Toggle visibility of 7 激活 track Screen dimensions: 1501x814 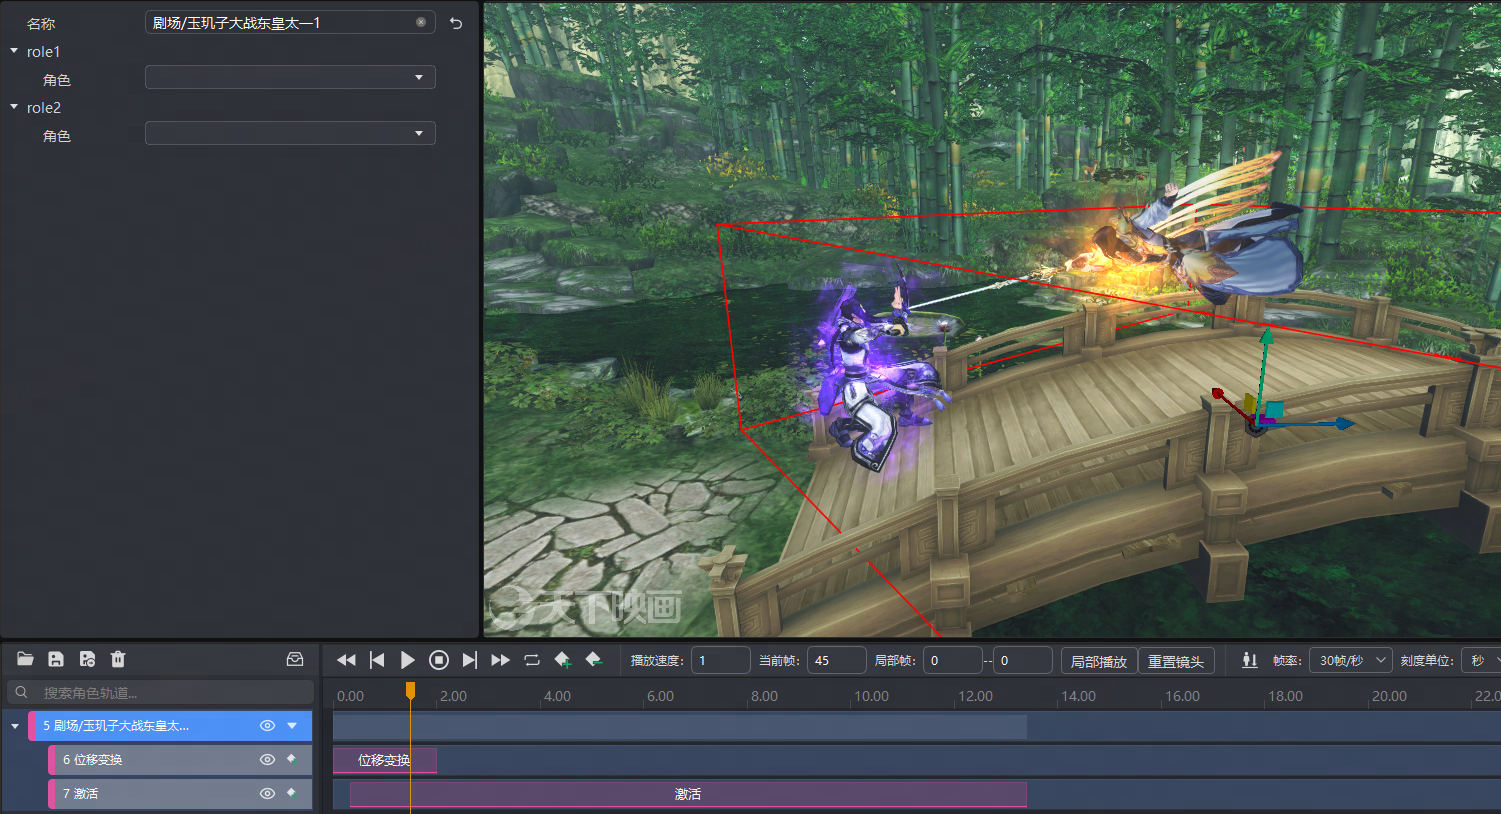267,794
